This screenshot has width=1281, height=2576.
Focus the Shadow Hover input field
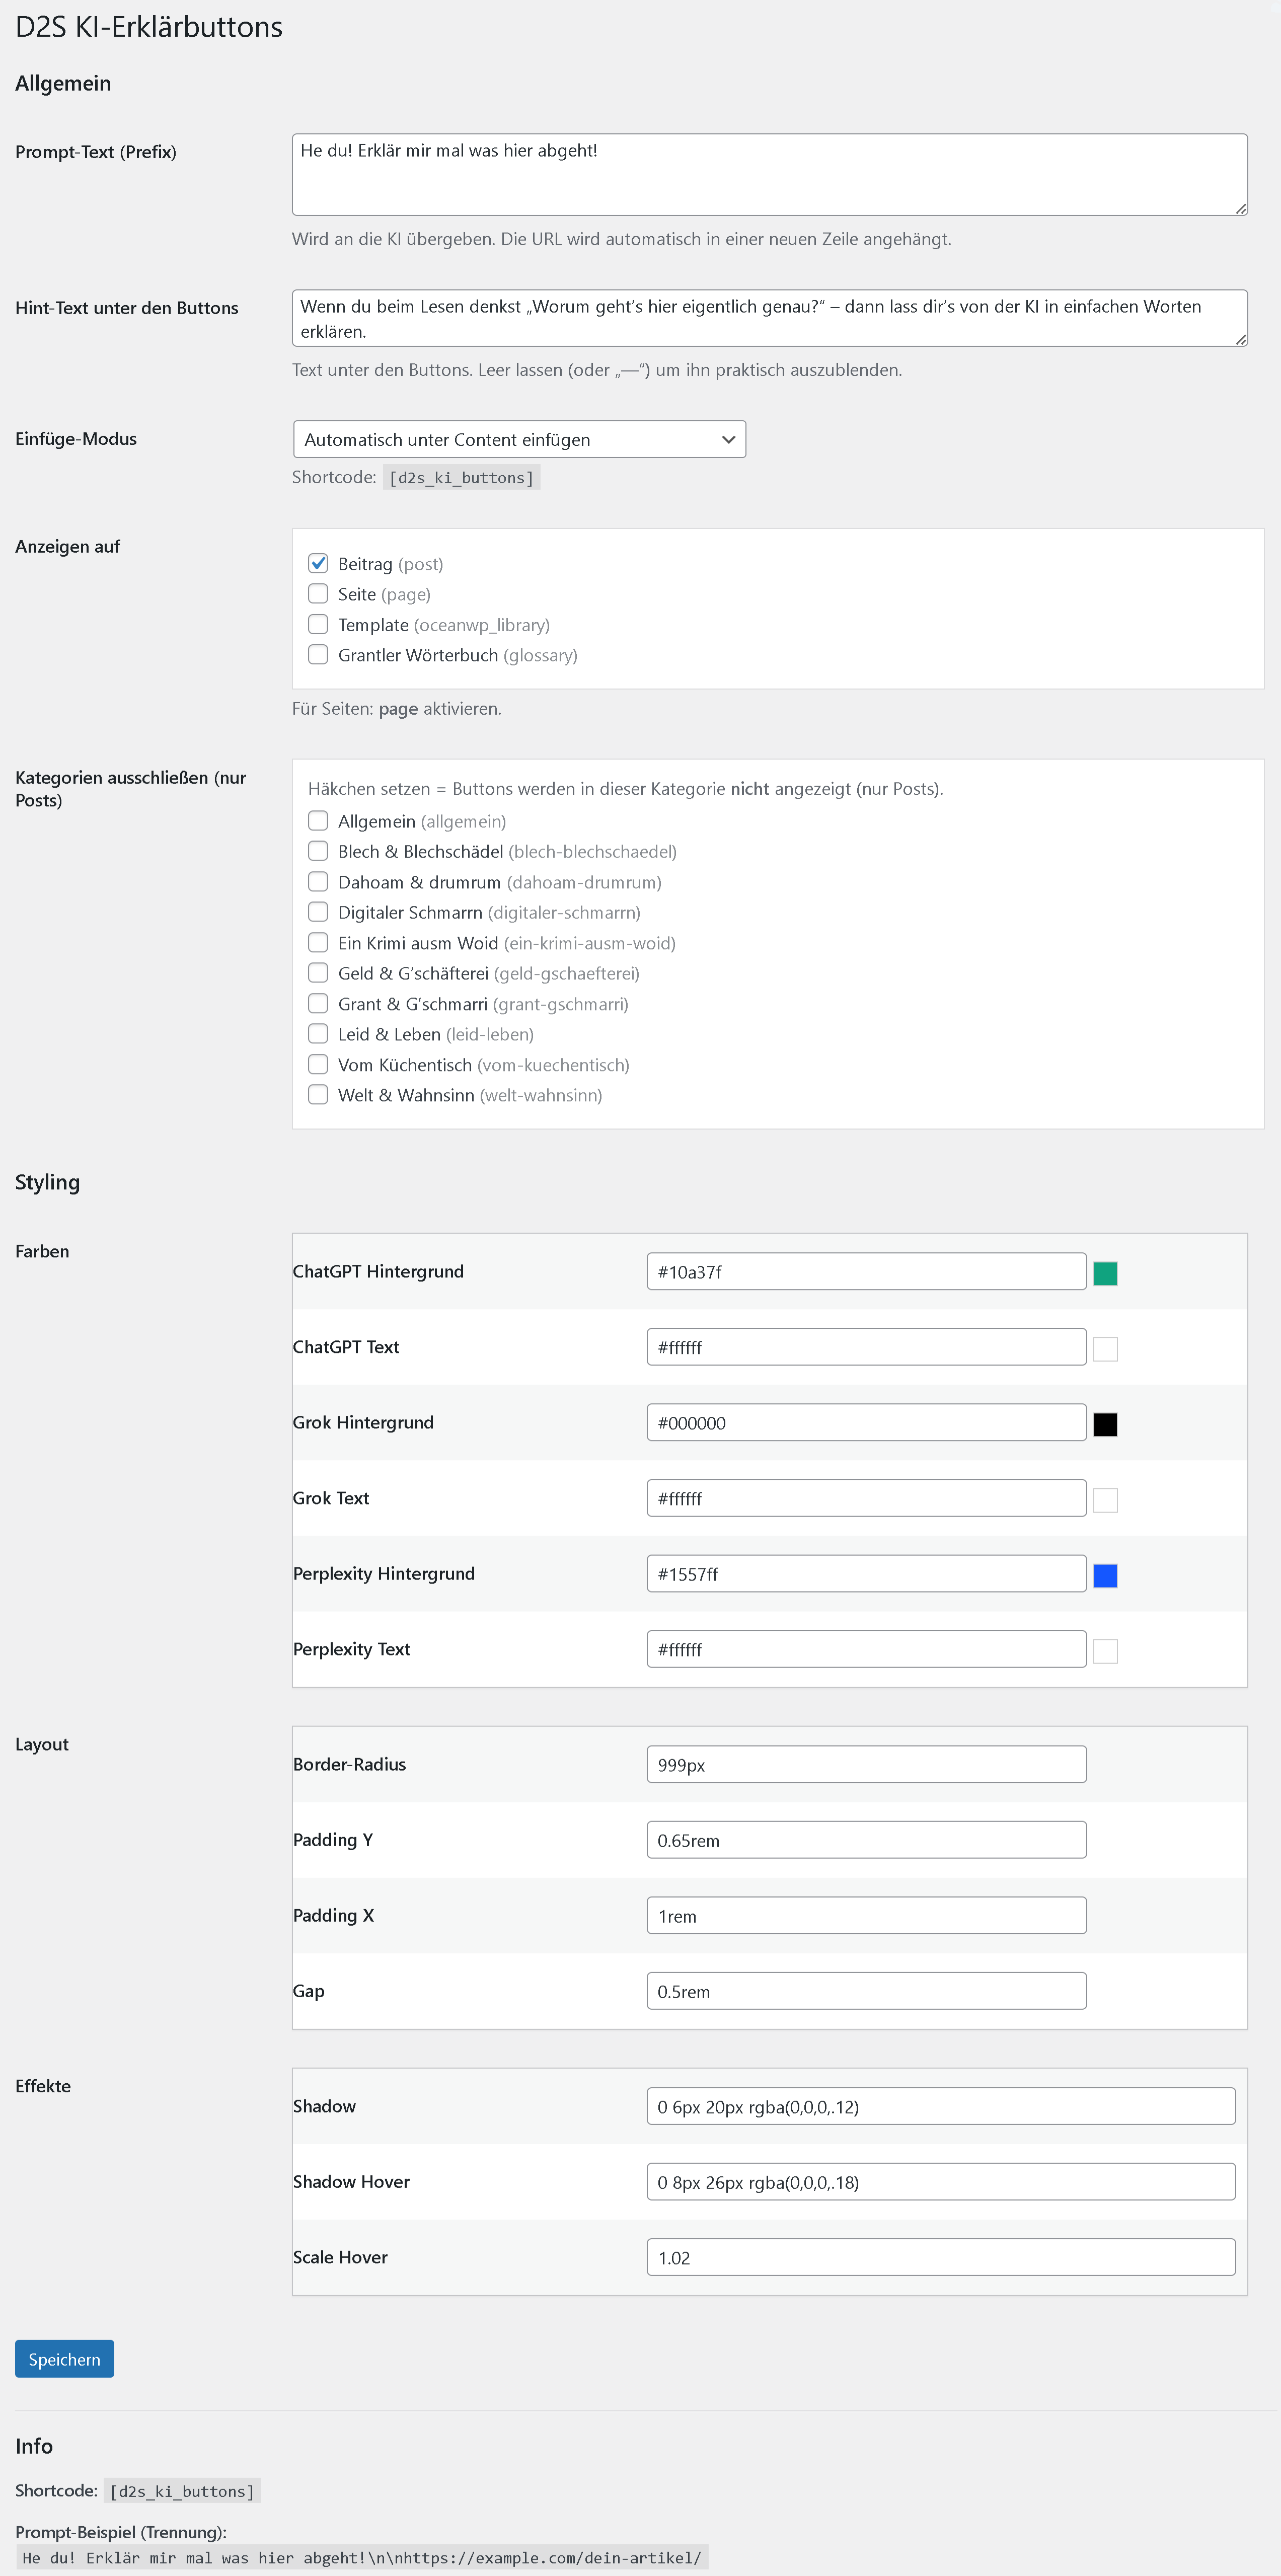click(940, 2182)
